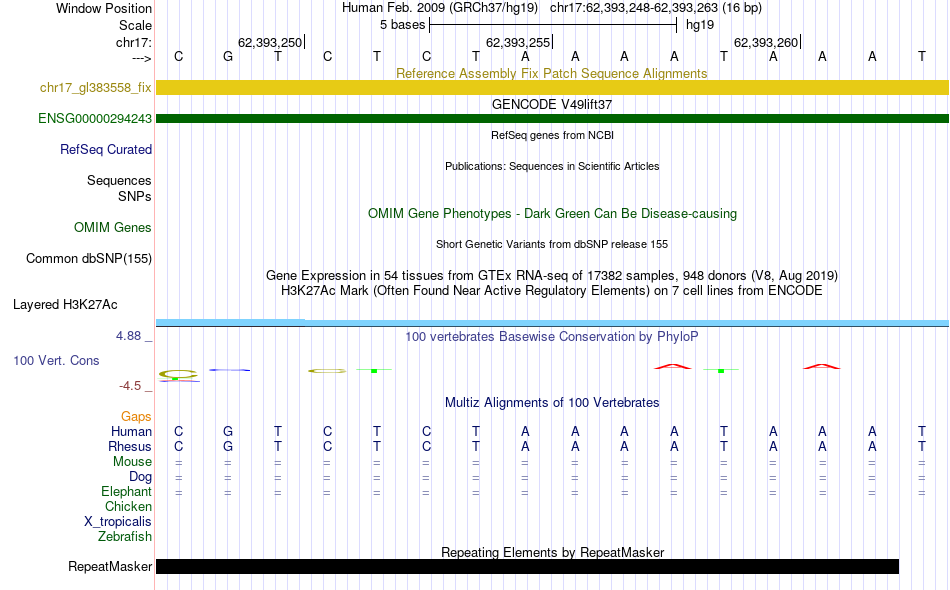Click the Zebrafish species row label
The image size is (950, 590).
125,536
